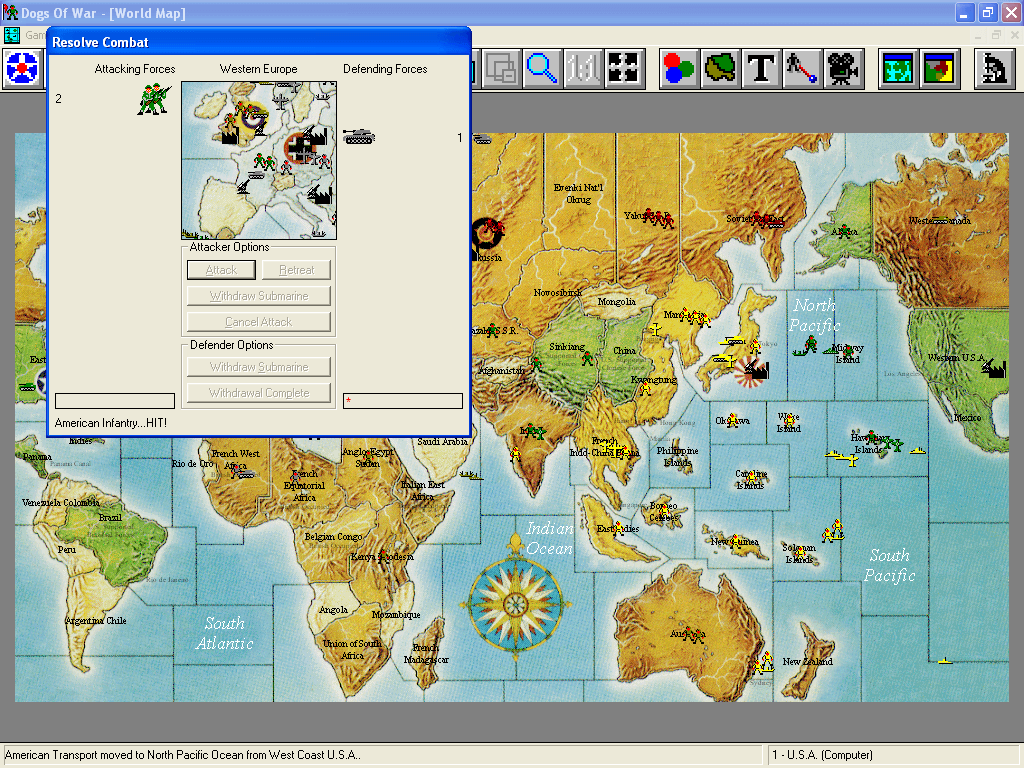This screenshot has height=768, width=1024.
Task: Click the transport moved status bar message
Action: pos(183,755)
